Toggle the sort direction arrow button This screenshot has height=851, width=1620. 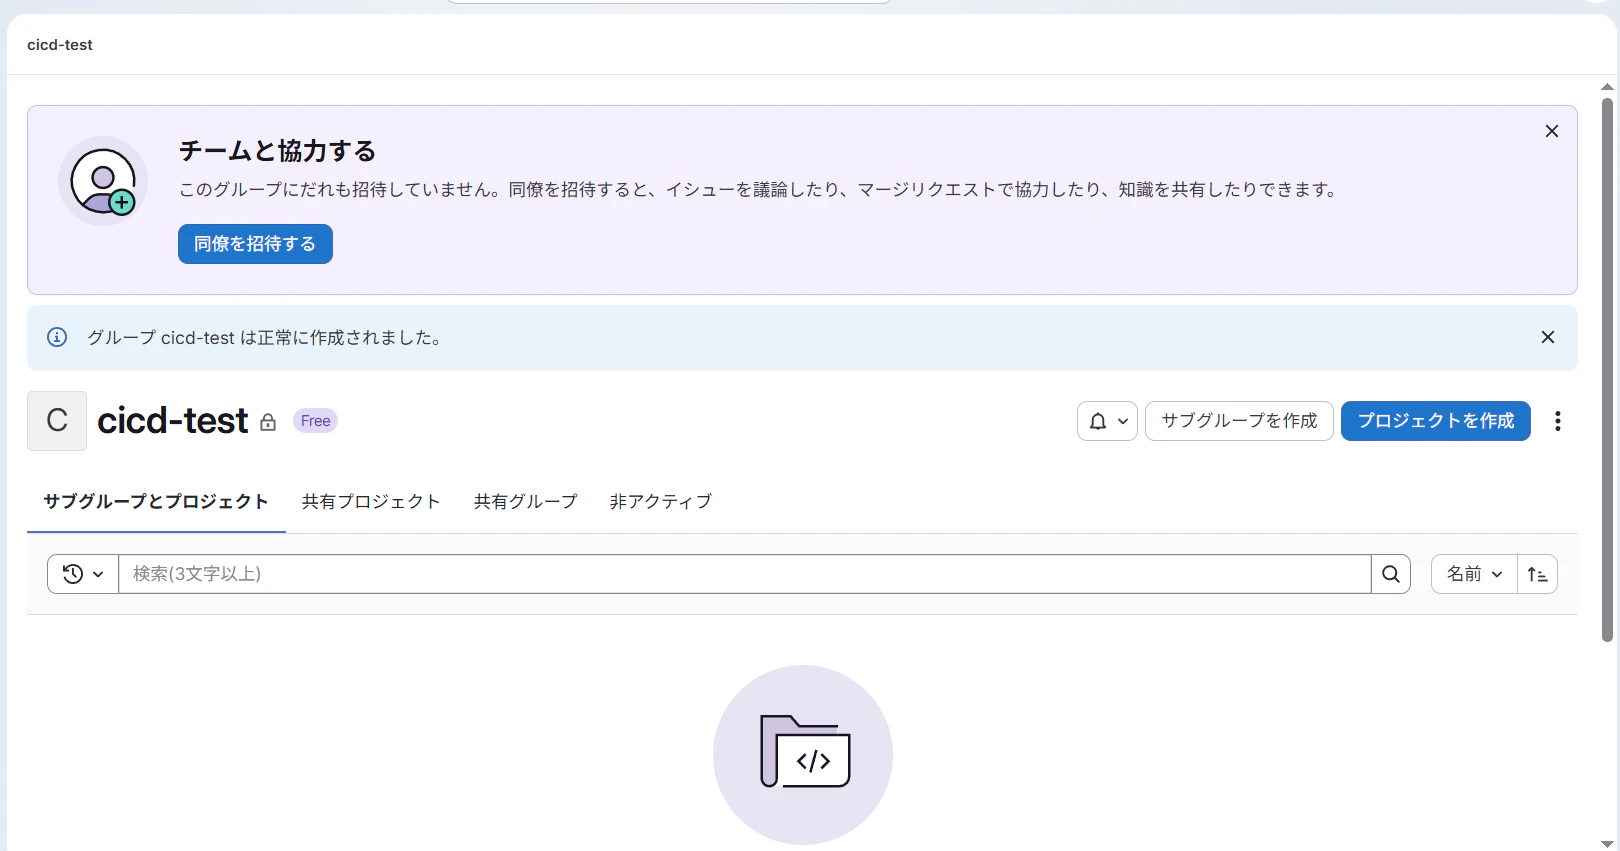click(1538, 574)
